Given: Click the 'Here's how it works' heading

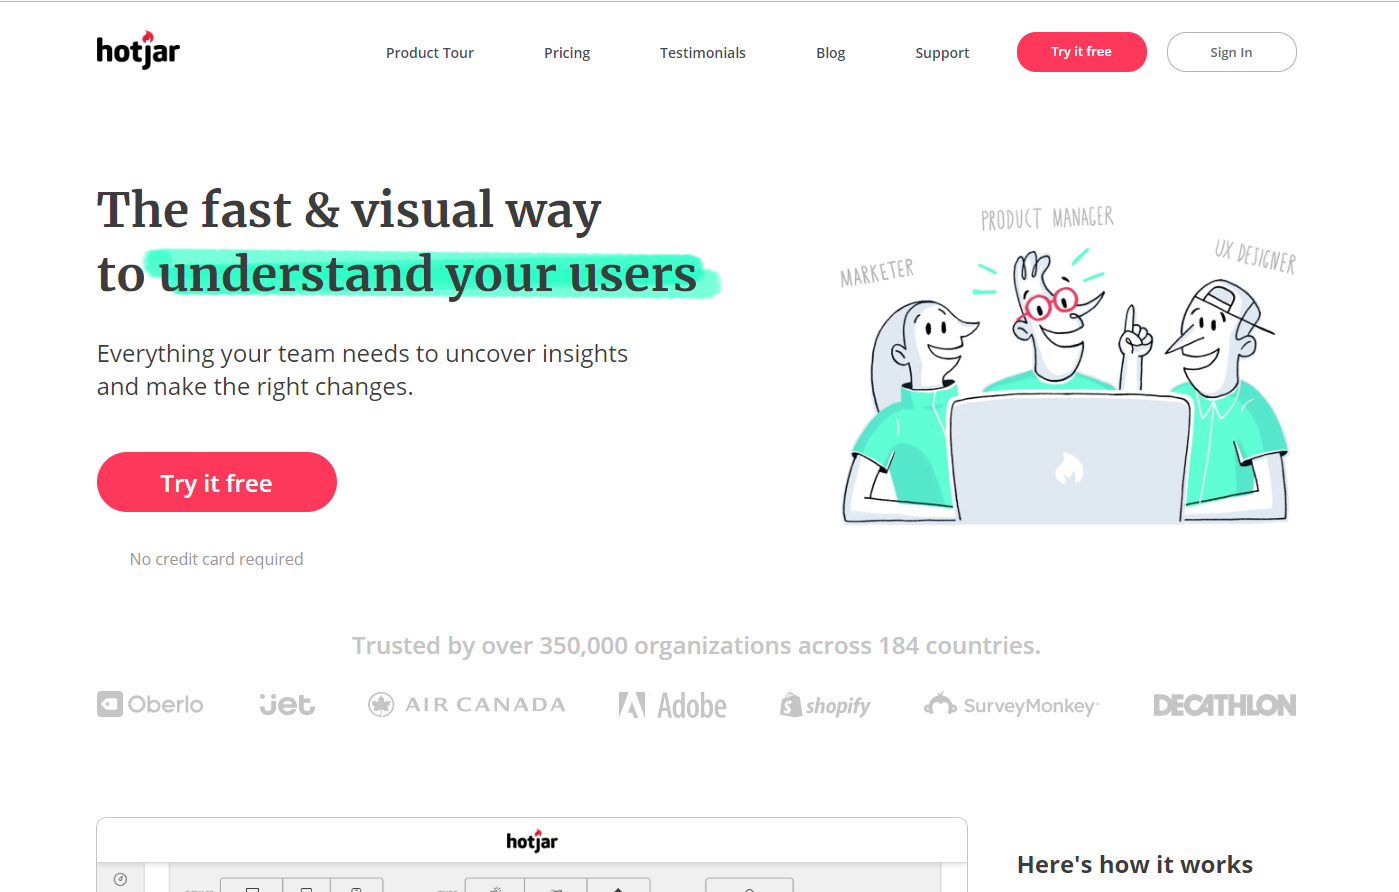Looking at the screenshot, I should coord(1135,864).
